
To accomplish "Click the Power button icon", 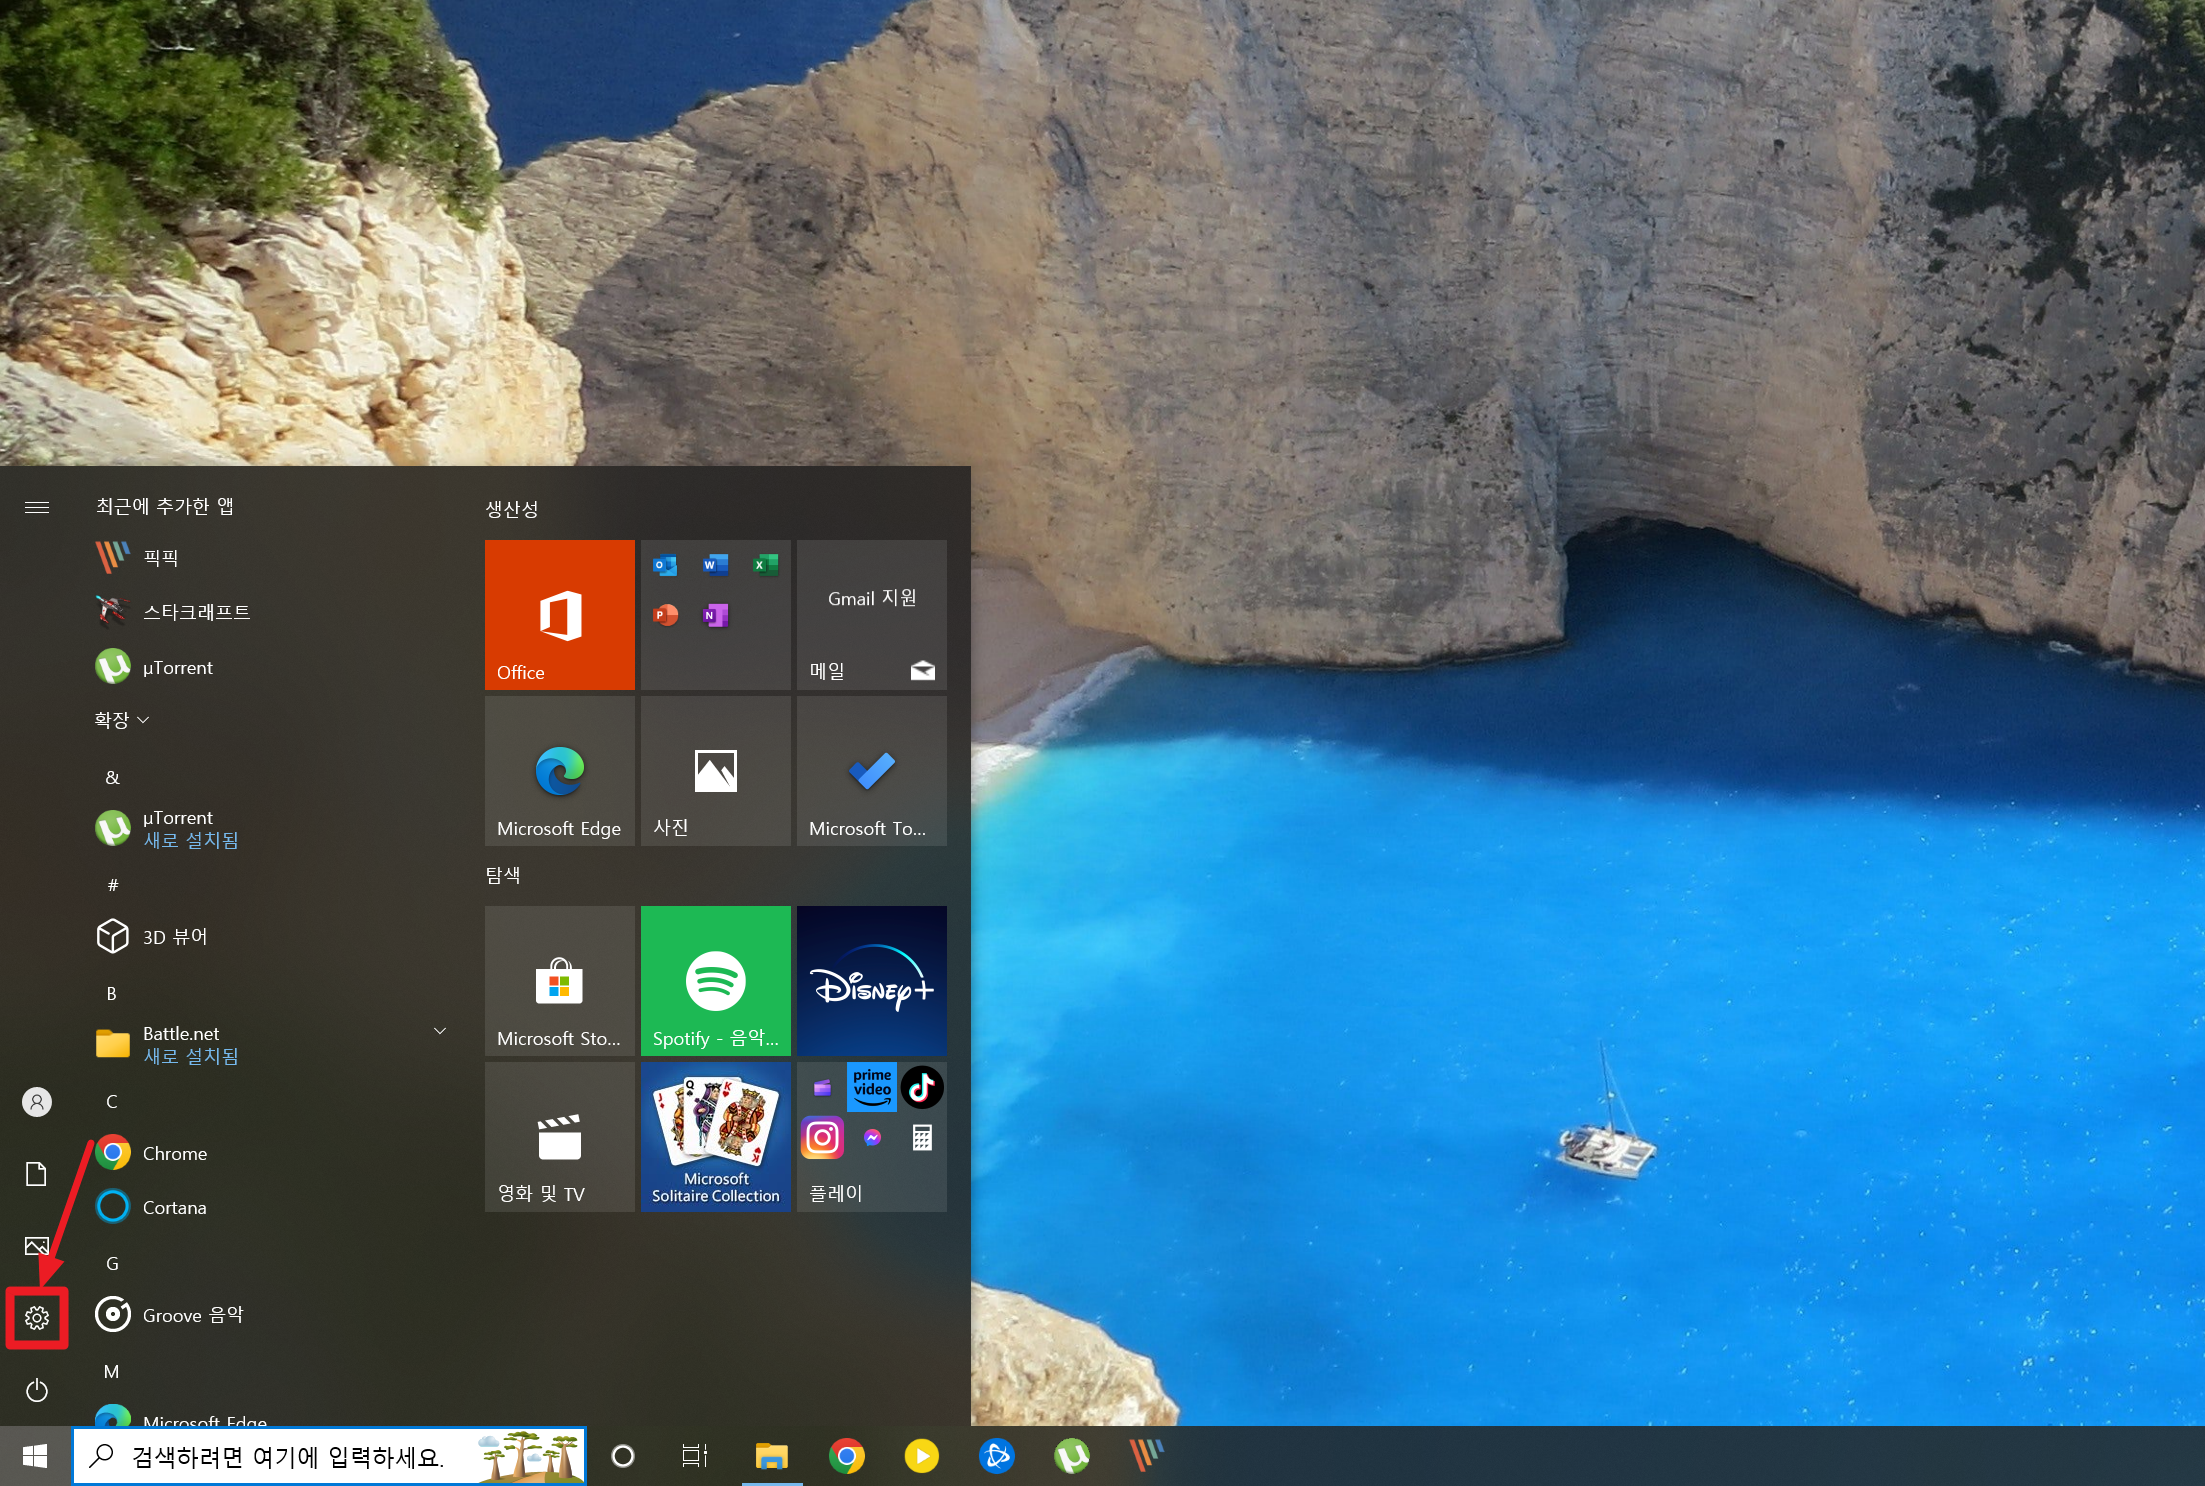I will tap(37, 1390).
